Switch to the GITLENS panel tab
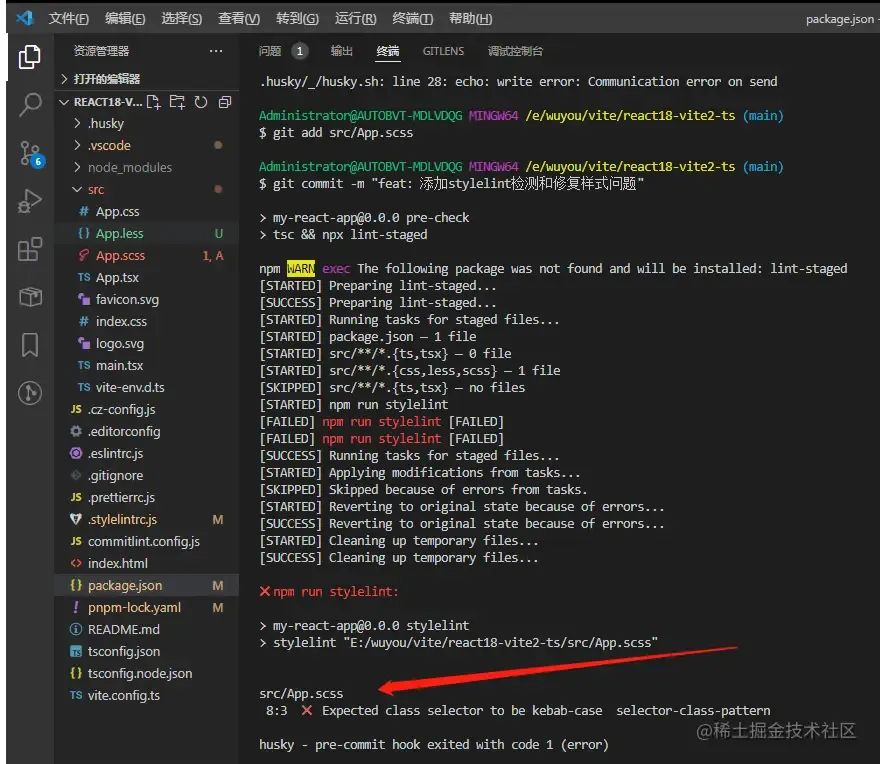The image size is (880, 764). pyautogui.click(x=443, y=51)
